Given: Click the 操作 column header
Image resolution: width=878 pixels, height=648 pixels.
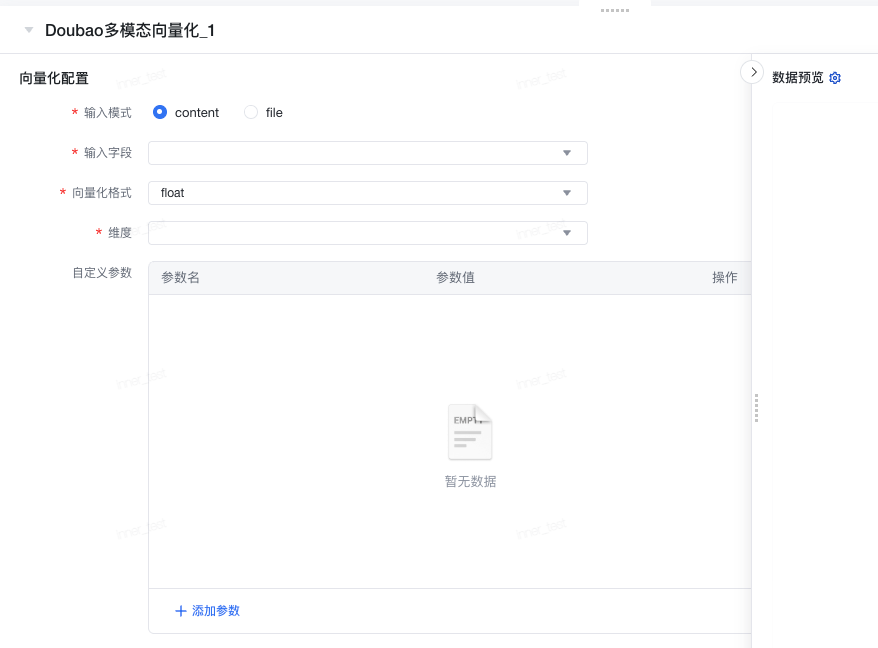Looking at the screenshot, I should (724, 278).
